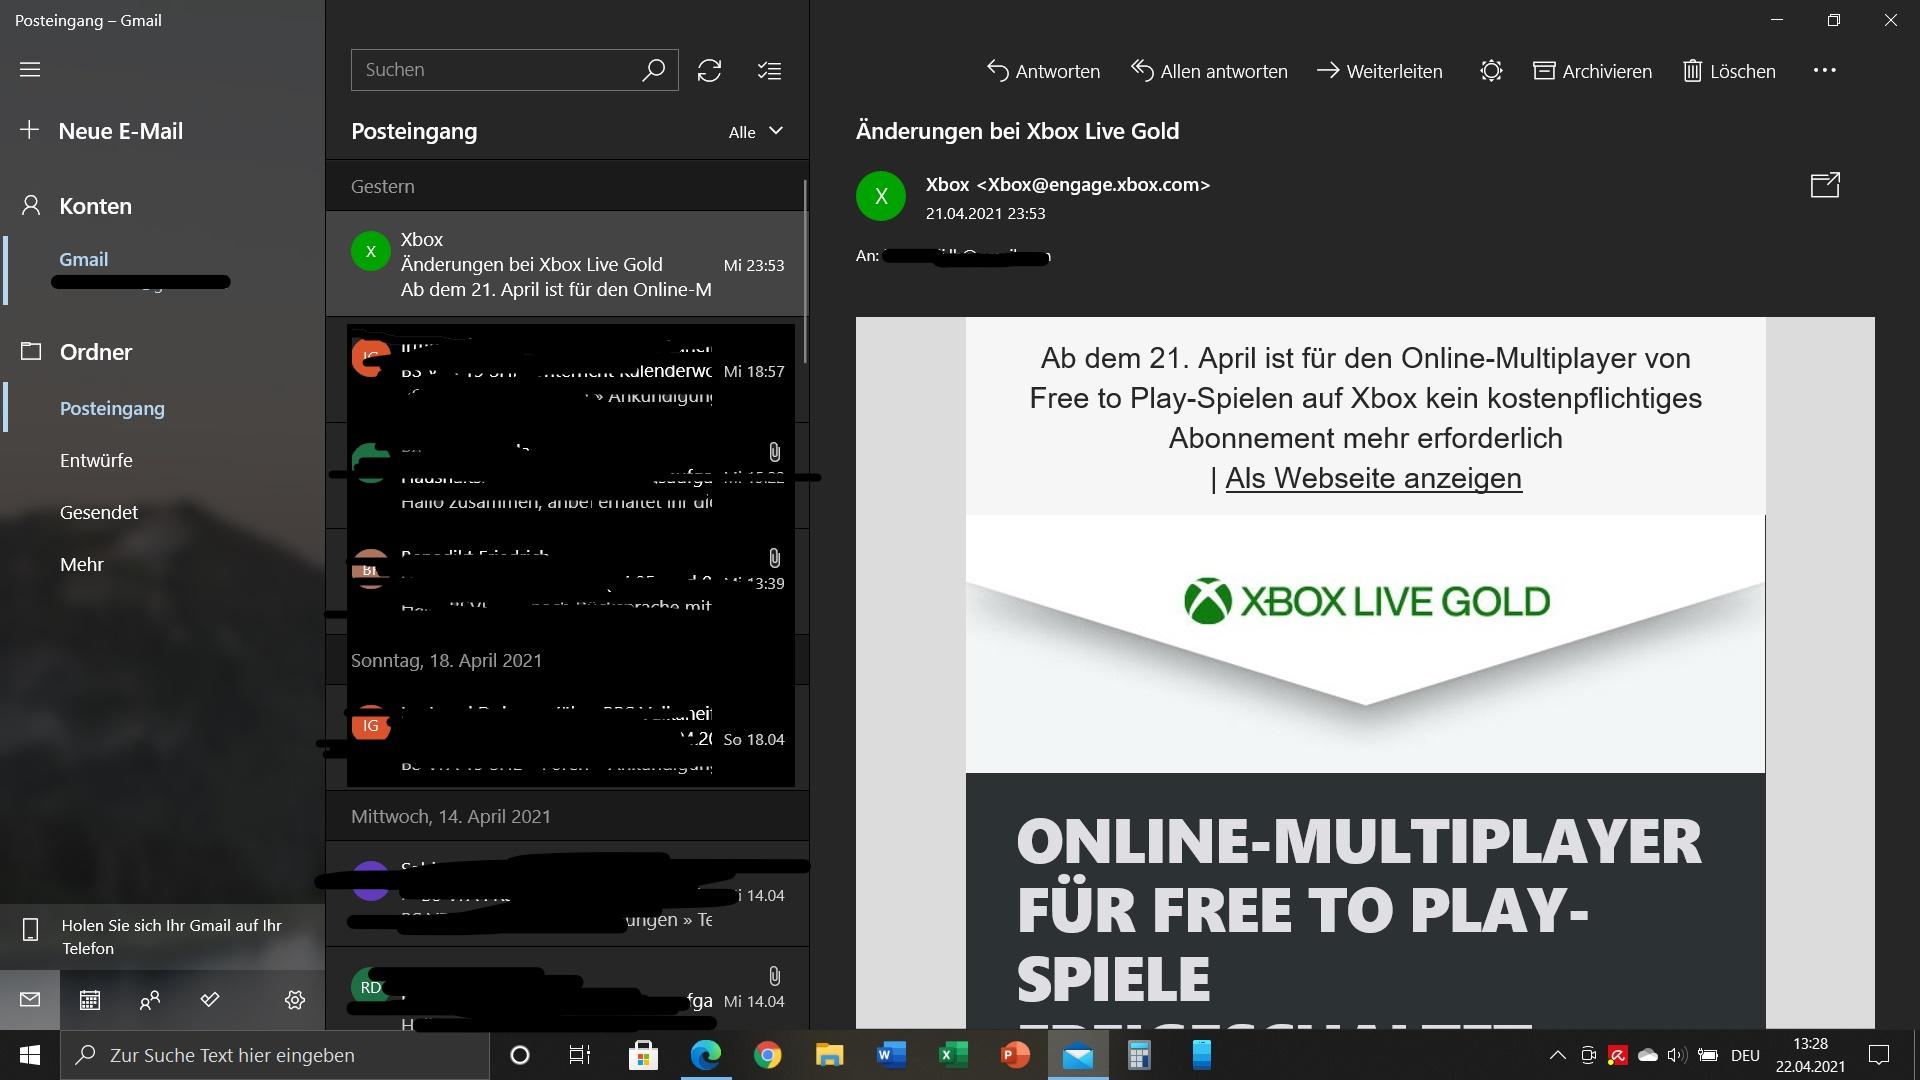
Task: Click 'Mittwoch, 14. April 2021' group header
Action: coord(451,816)
